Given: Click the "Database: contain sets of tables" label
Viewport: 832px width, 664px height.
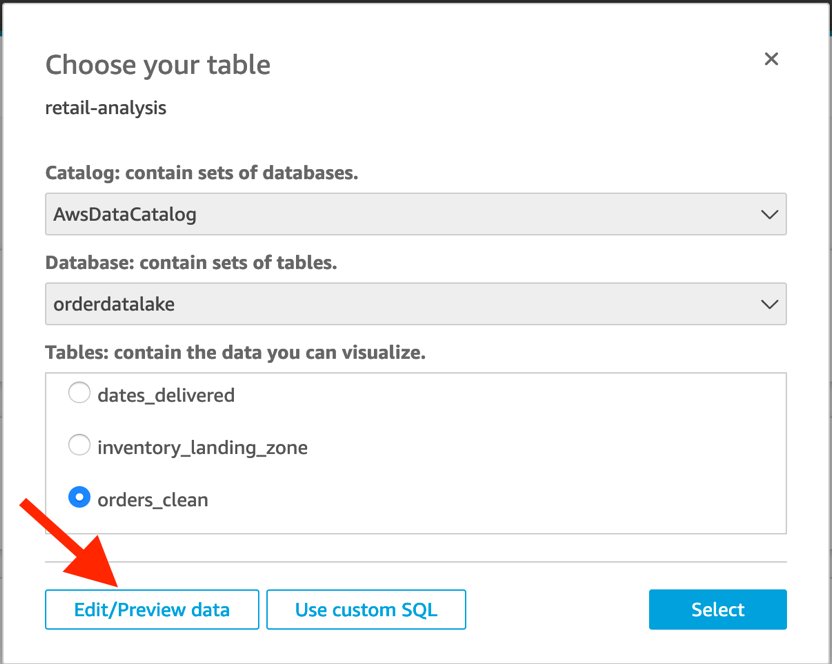Looking at the screenshot, I should click(x=191, y=263).
